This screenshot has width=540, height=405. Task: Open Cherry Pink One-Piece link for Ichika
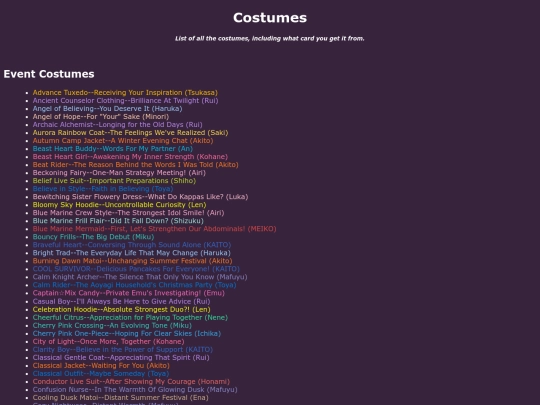127,333
